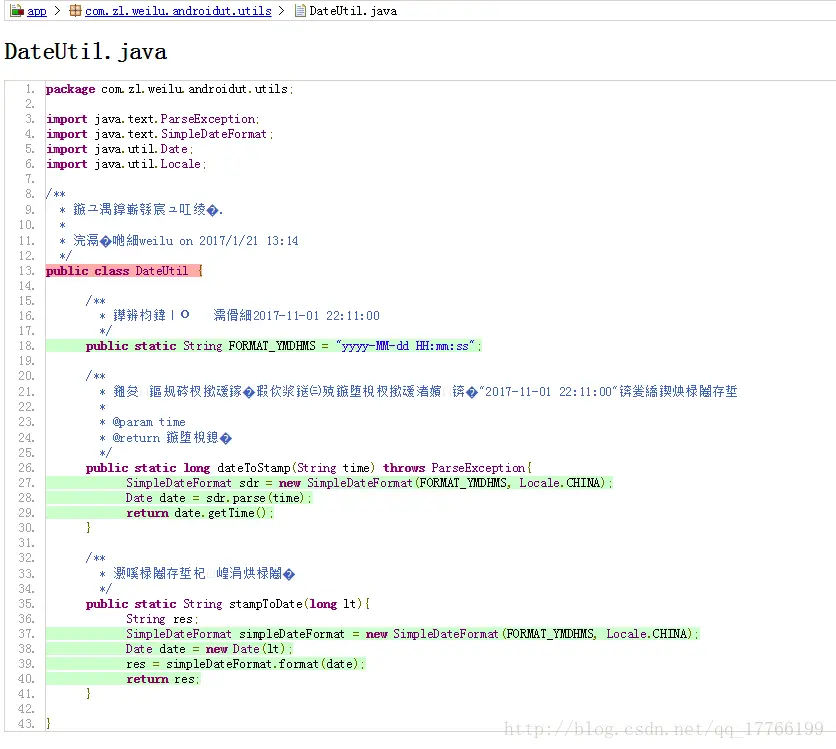Click import java.text.SimpleDateFormat line
The width and height of the screenshot is (836, 749).
[x=159, y=134]
